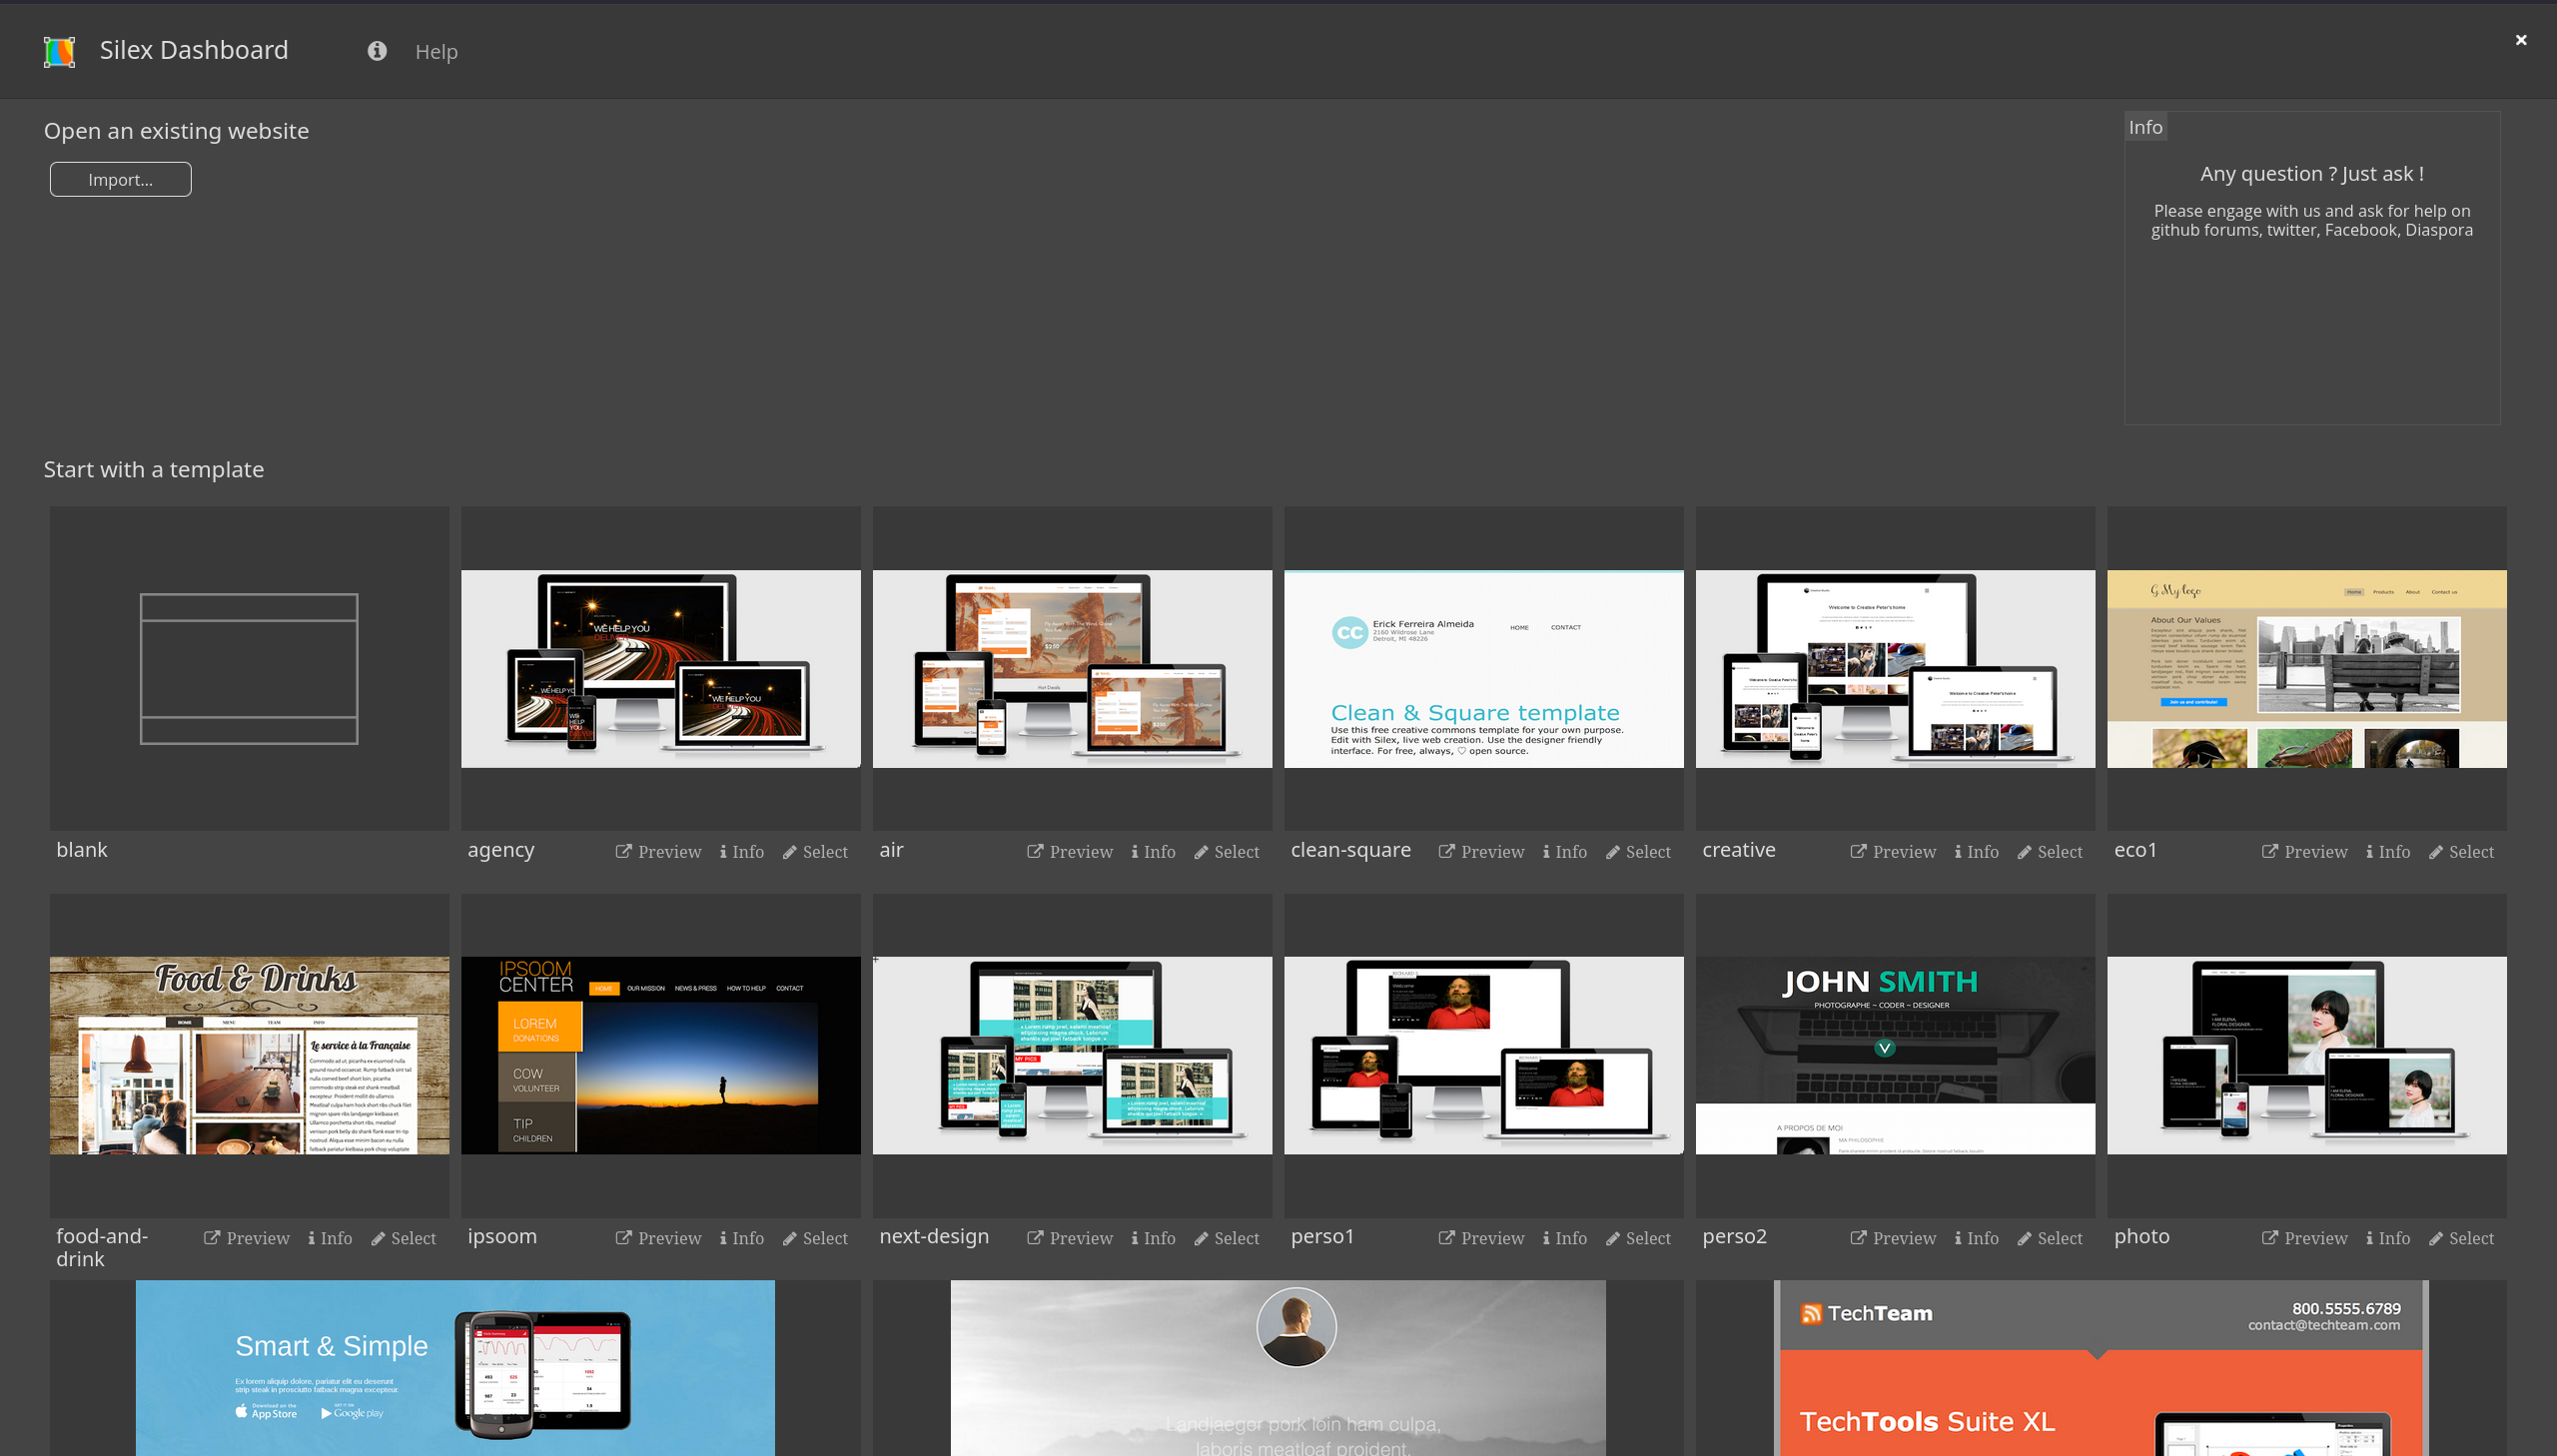Click the pencil Select icon for air template
Image resolution: width=2557 pixels, height=1456 pixels.
pos(1201,852)
